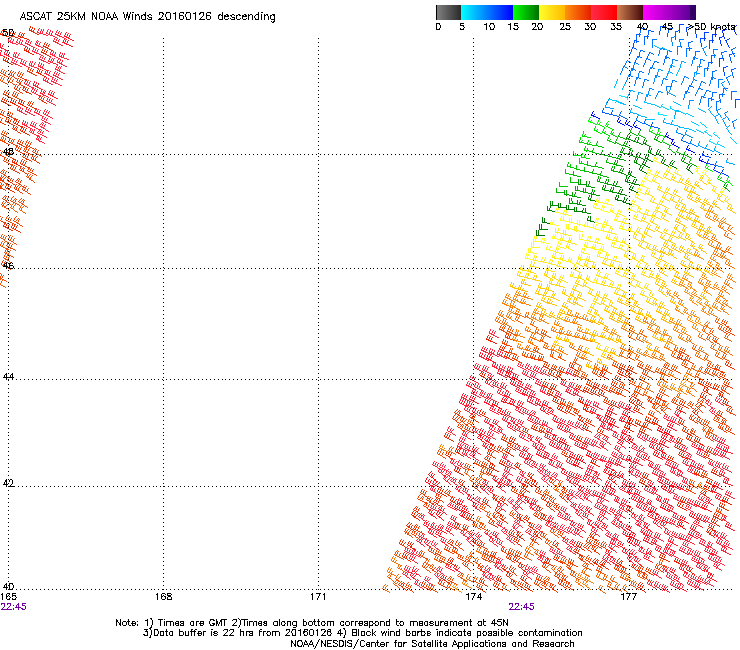Select the '35' legend scale label
The image size is (740, 650).
(616, 27)
